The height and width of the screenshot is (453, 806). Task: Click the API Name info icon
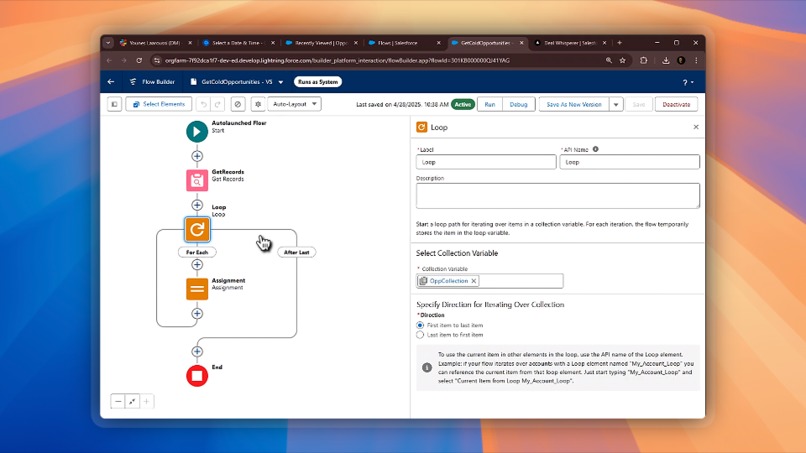(x=595, y=149)
